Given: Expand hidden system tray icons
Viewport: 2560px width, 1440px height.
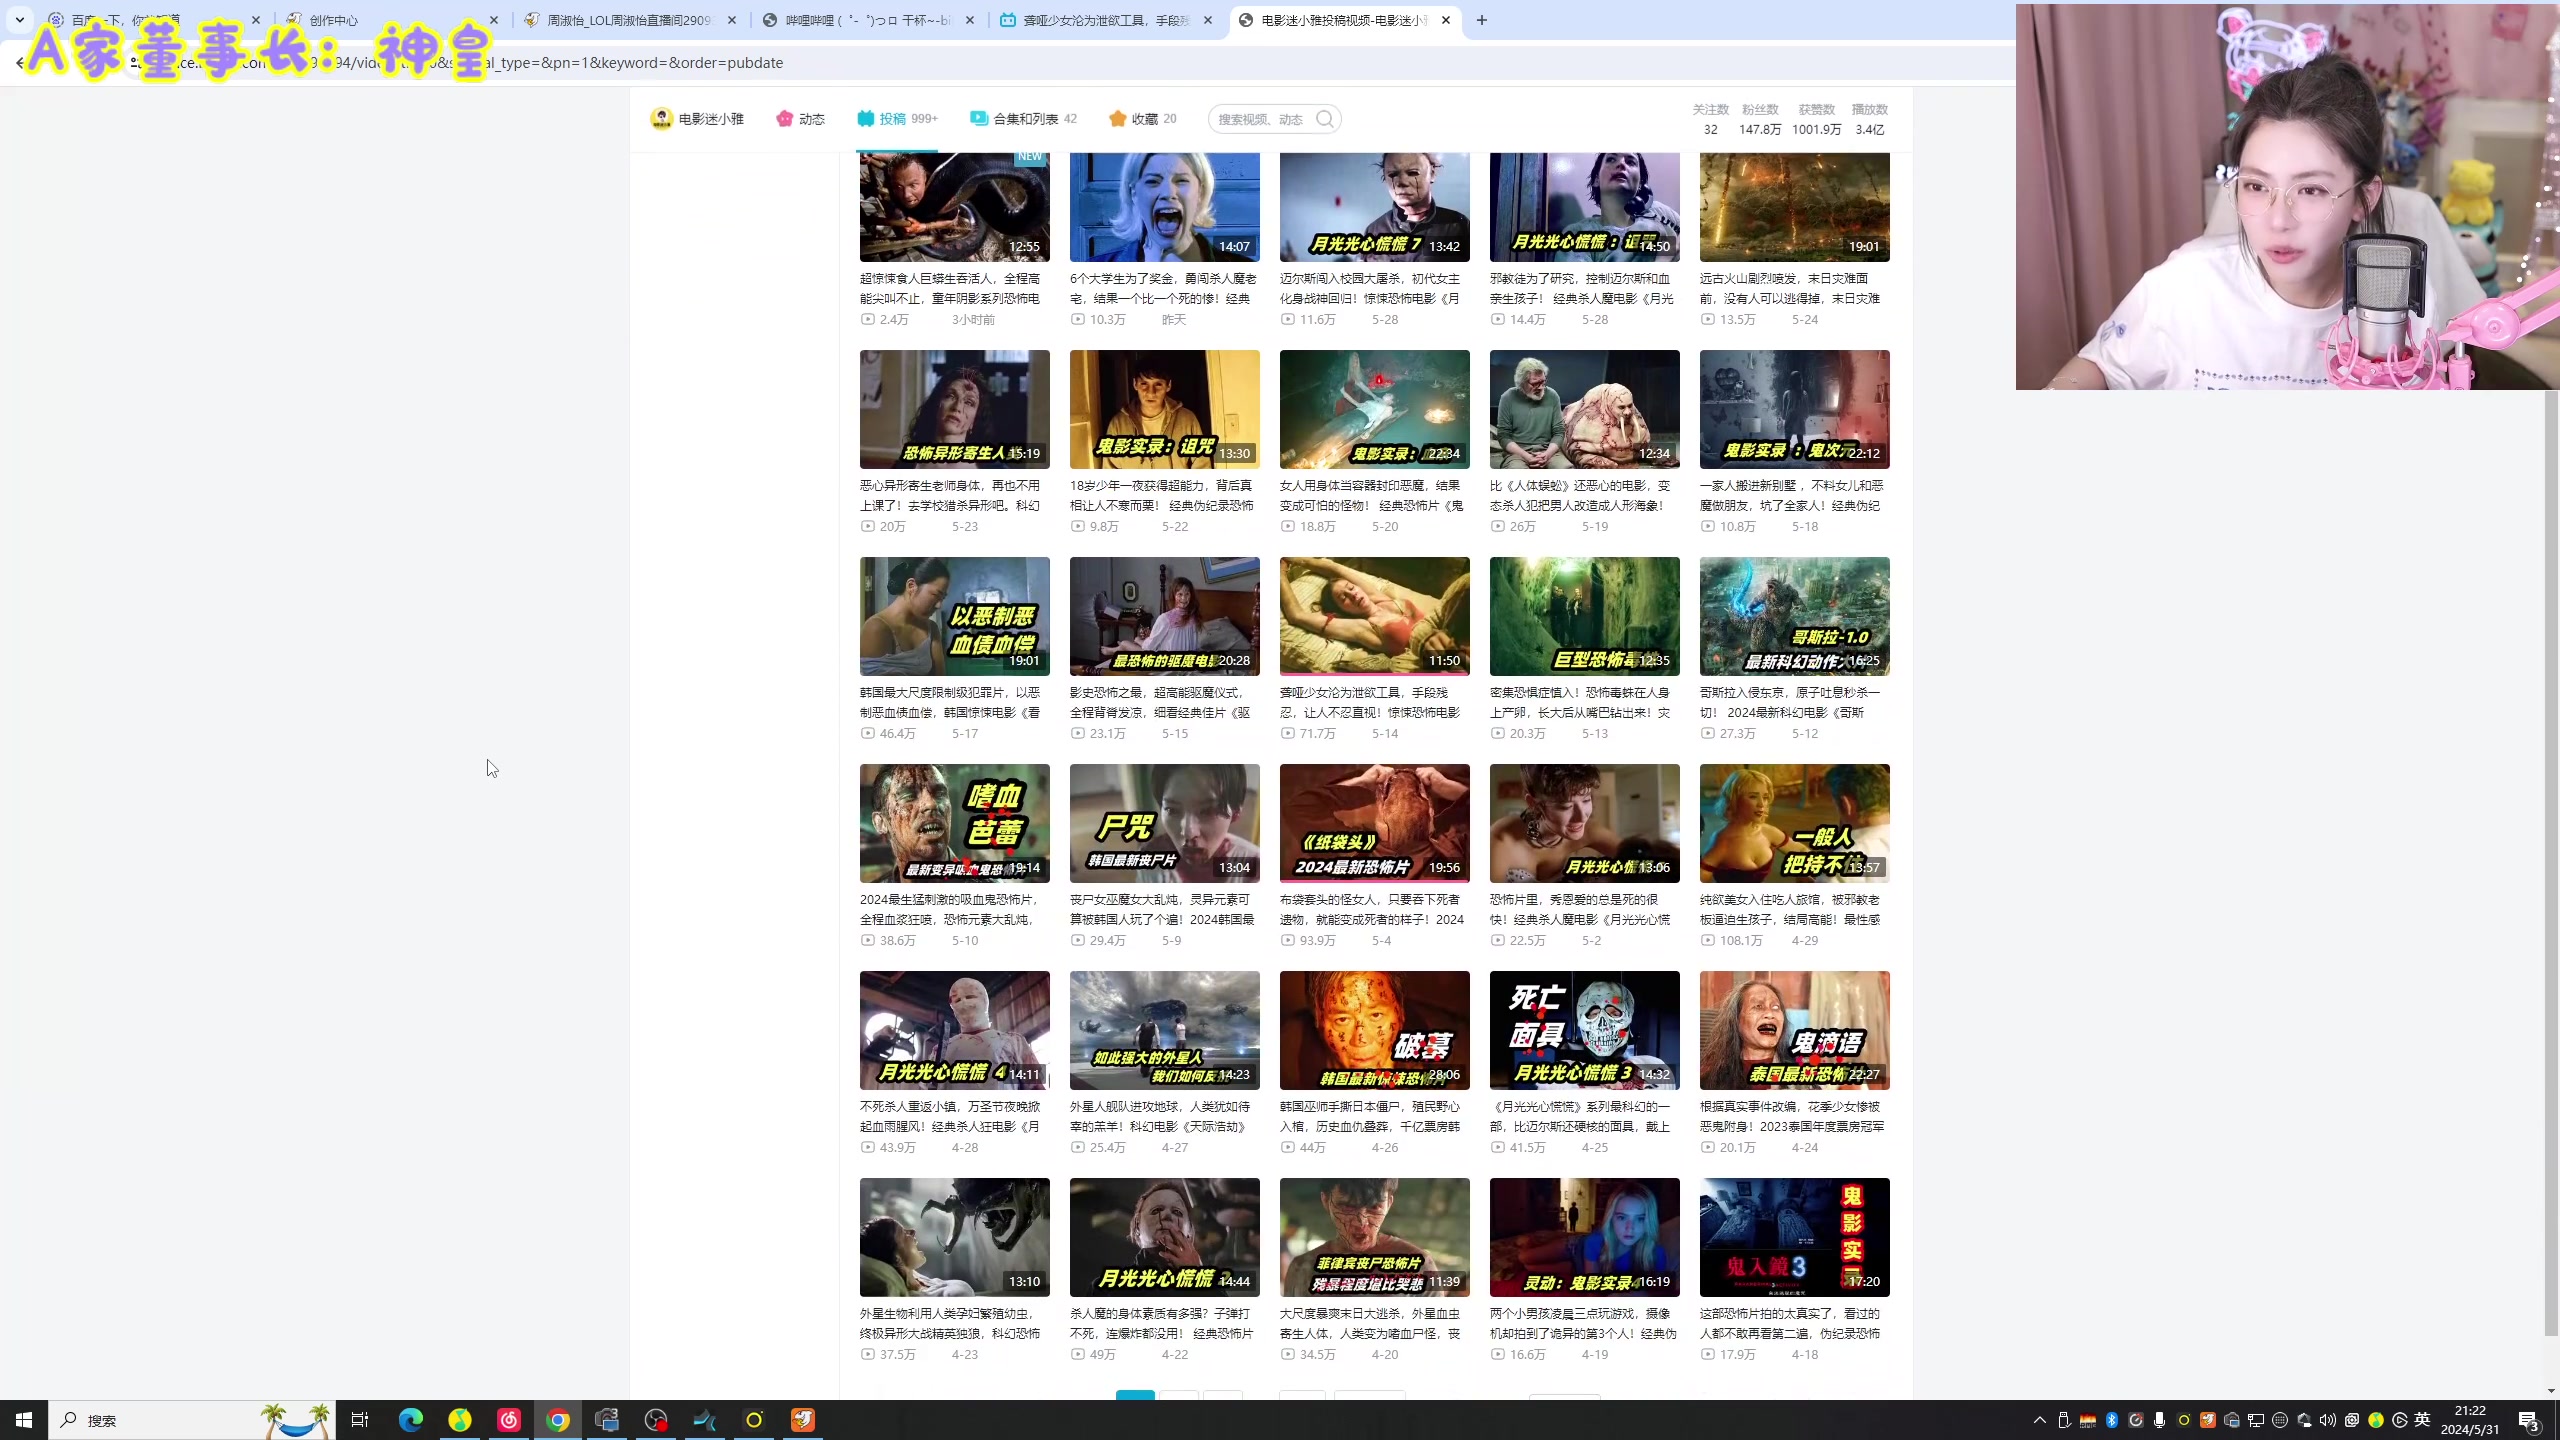Looking at the screenshot, I should coord(2040,1420).
